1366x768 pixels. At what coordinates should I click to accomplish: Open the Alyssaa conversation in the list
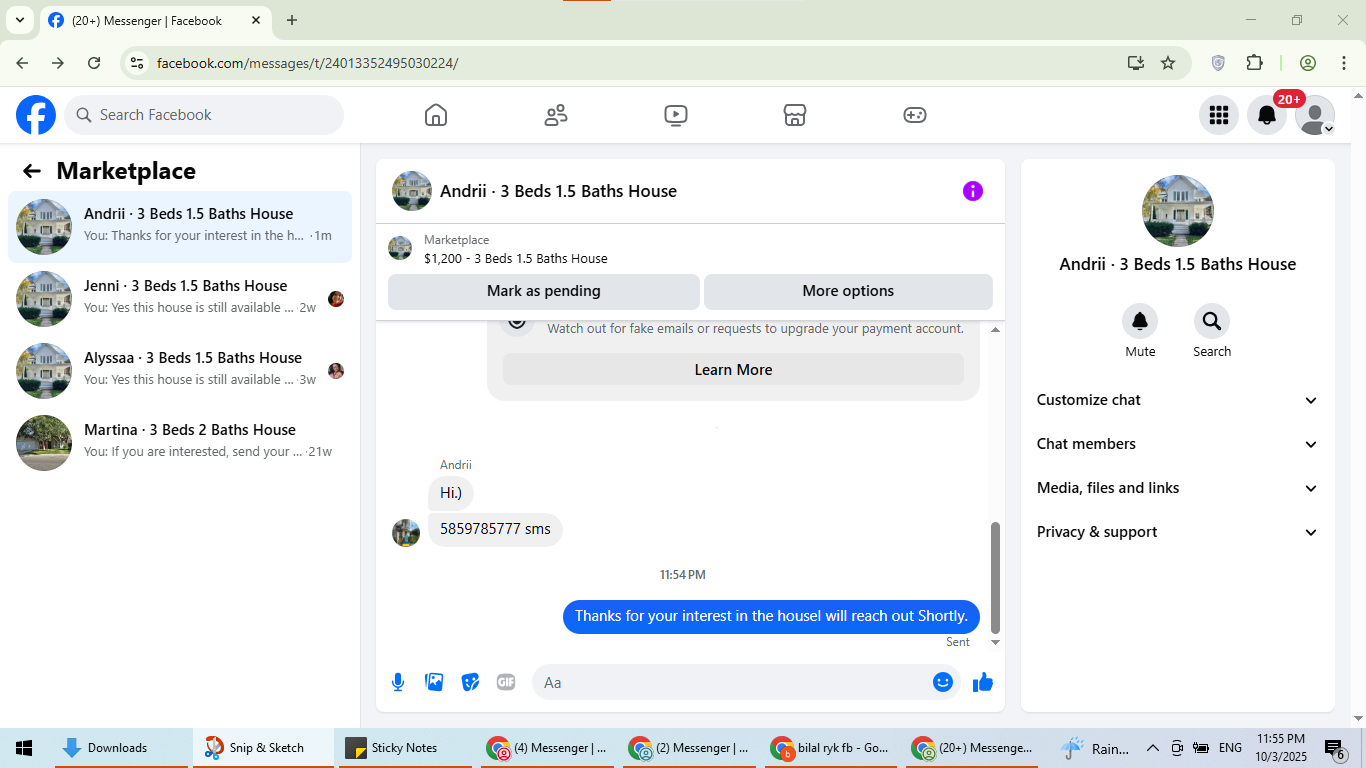coord(180,371)
